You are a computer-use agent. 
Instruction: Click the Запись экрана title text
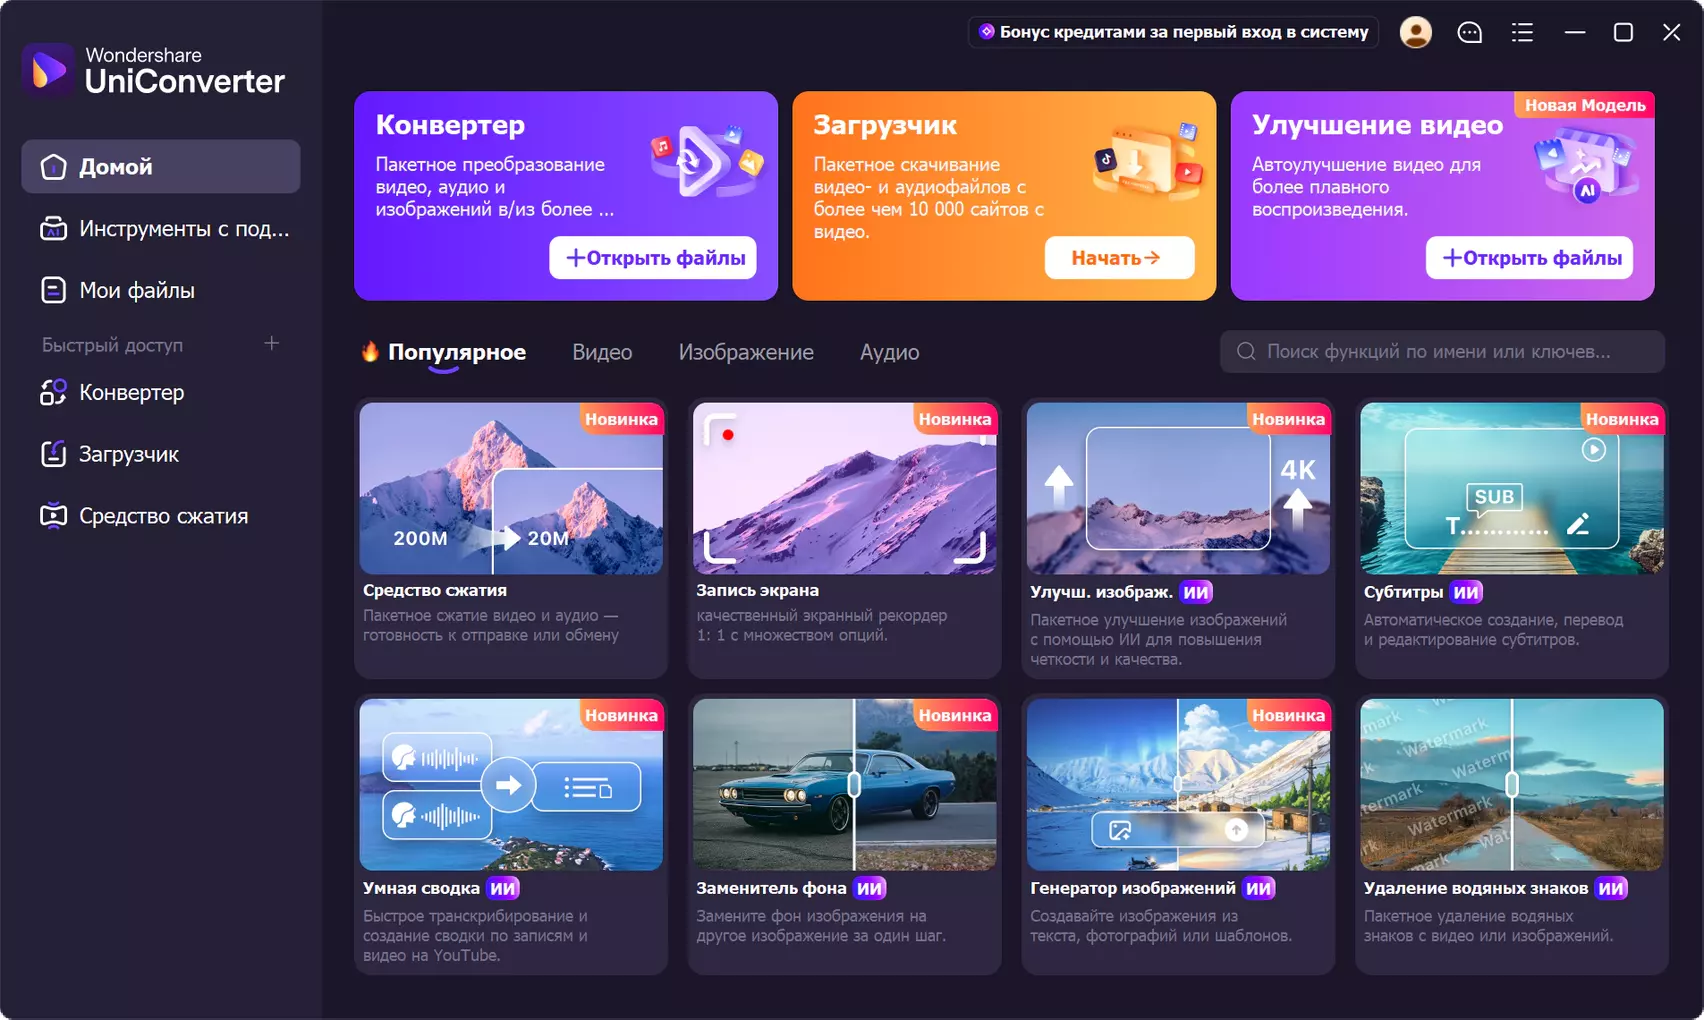pos(757,590)
